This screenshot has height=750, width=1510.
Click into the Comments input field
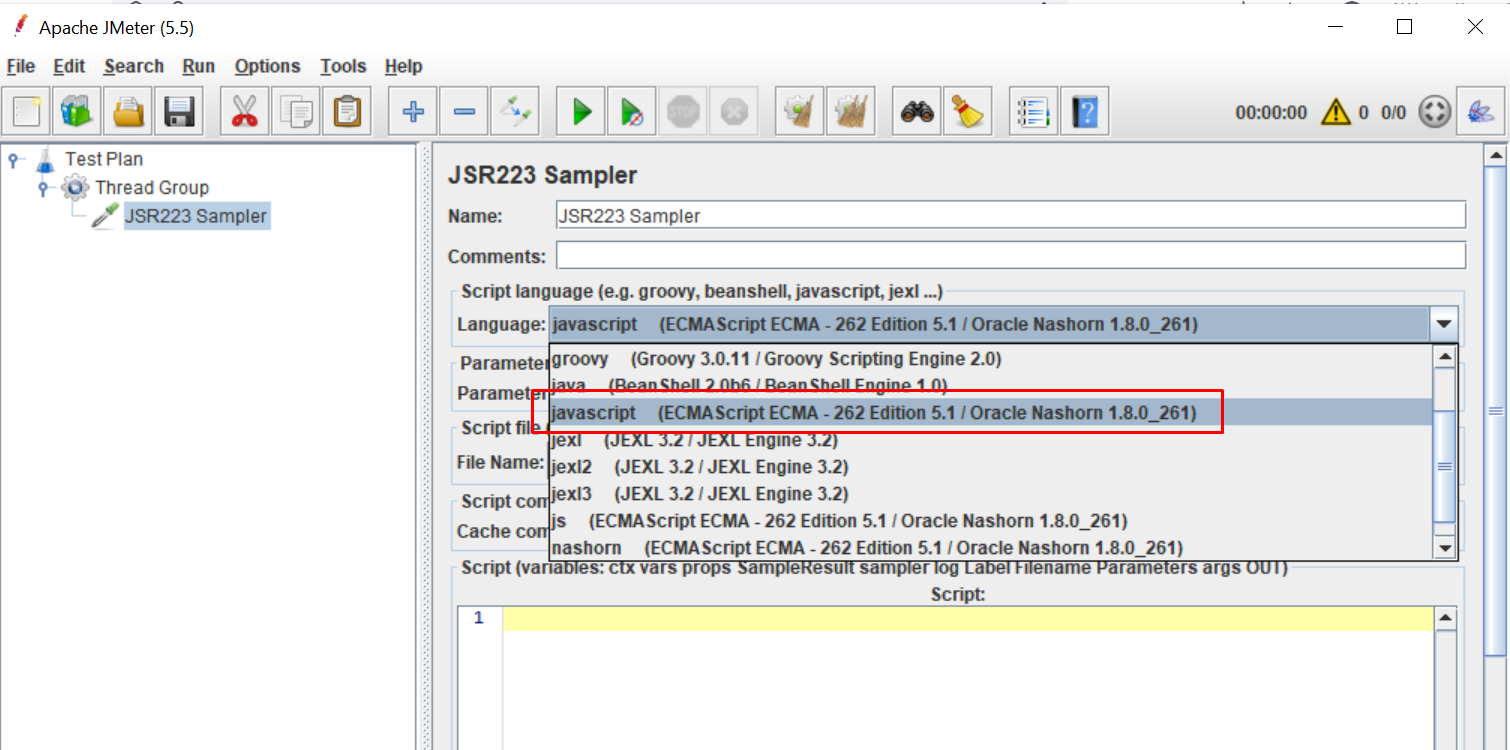(x=1011, y=255)
